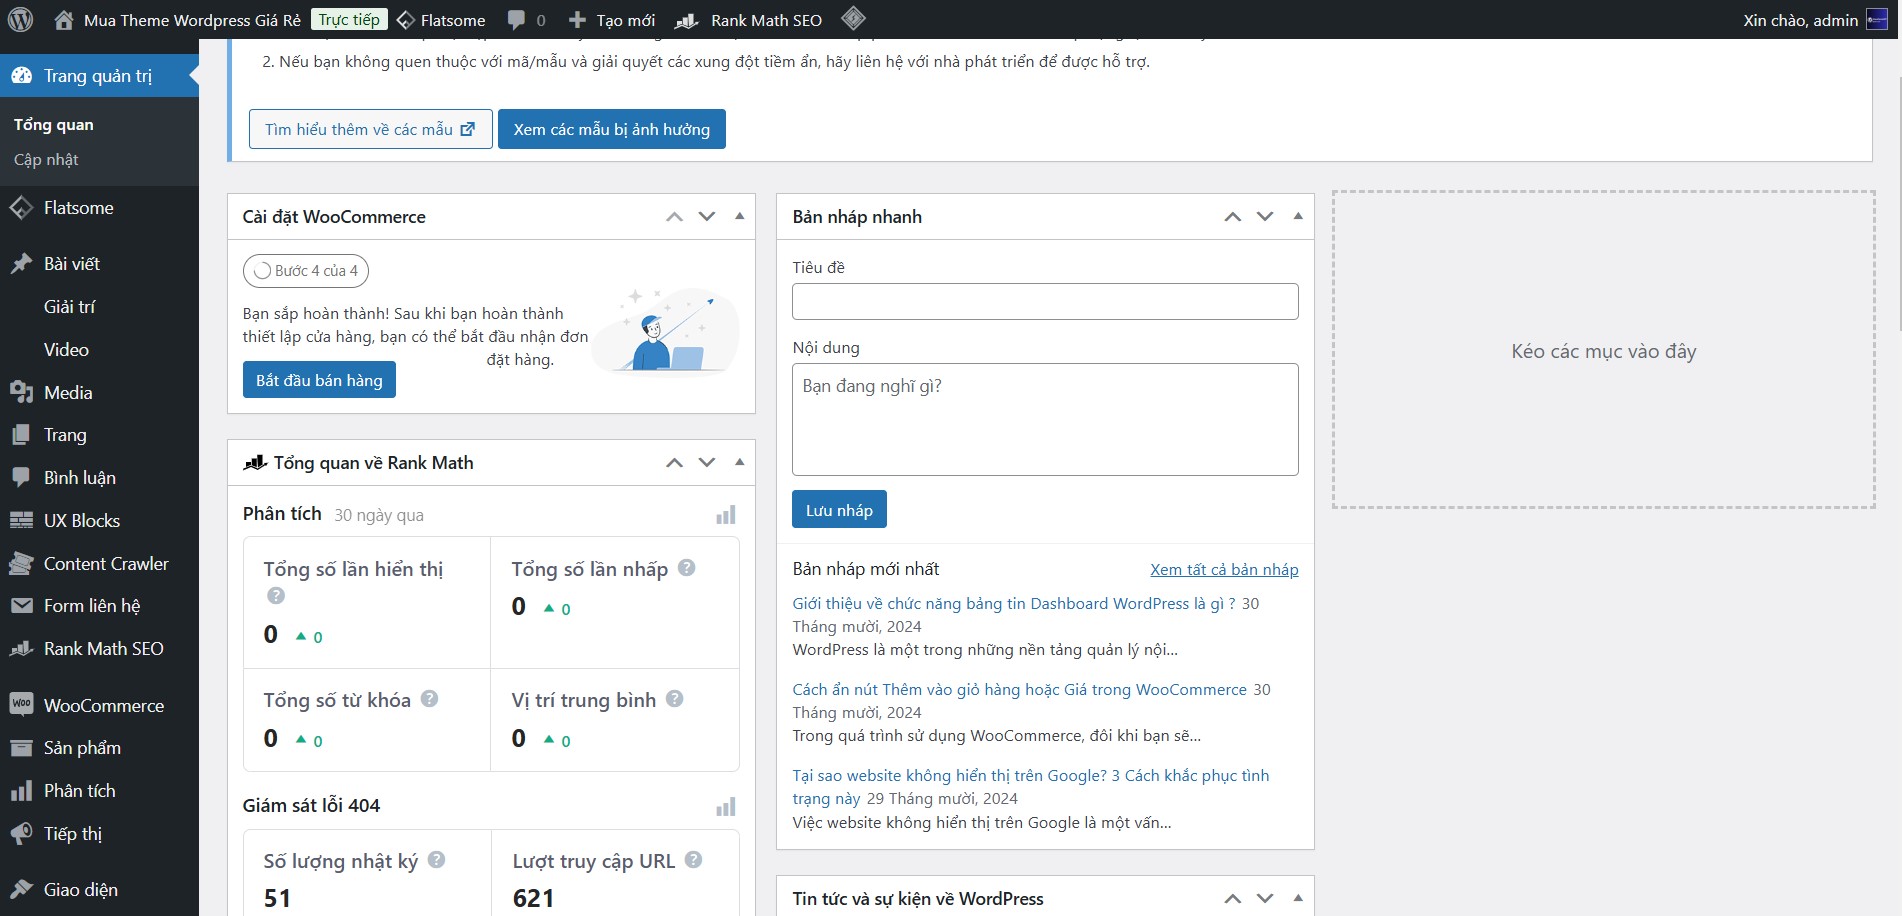Collapse Tin tức và sự kiện về WordPress panel

coord(1298,898)
